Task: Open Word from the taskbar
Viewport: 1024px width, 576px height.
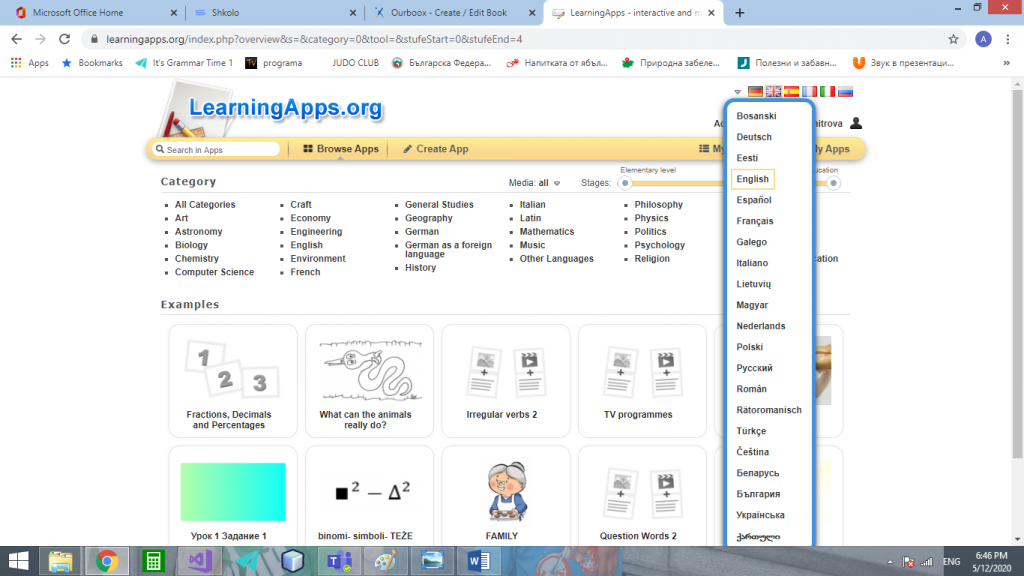Action: 479,561
